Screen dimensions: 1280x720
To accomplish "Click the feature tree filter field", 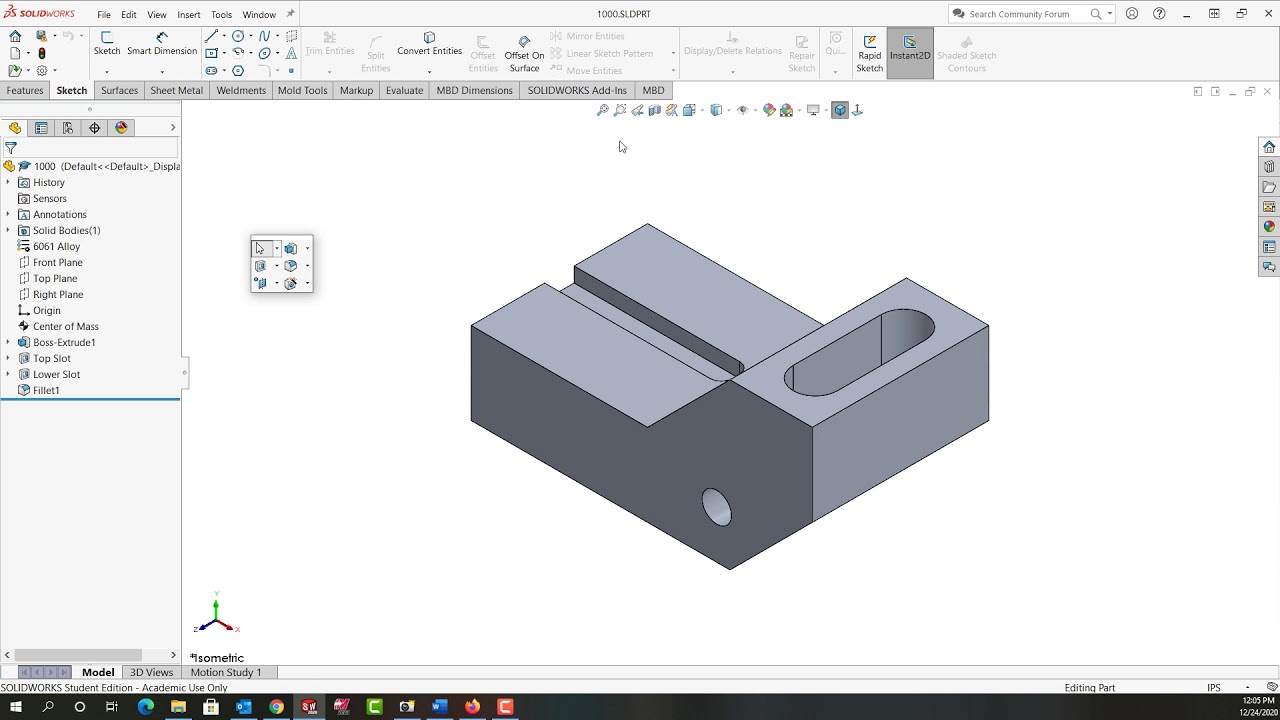I will [90, 147].
